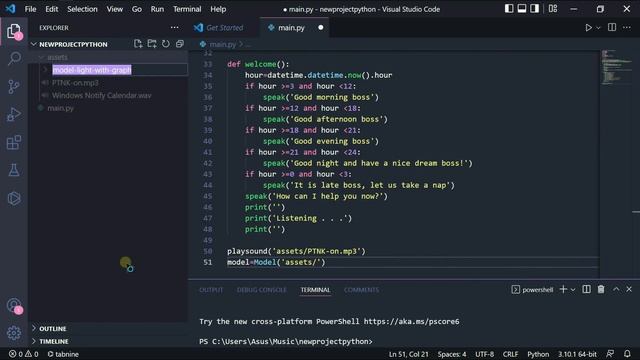Switch to the COMMENTS panel tab
Viewport: 640px width, 360px height.
point(361,290)
